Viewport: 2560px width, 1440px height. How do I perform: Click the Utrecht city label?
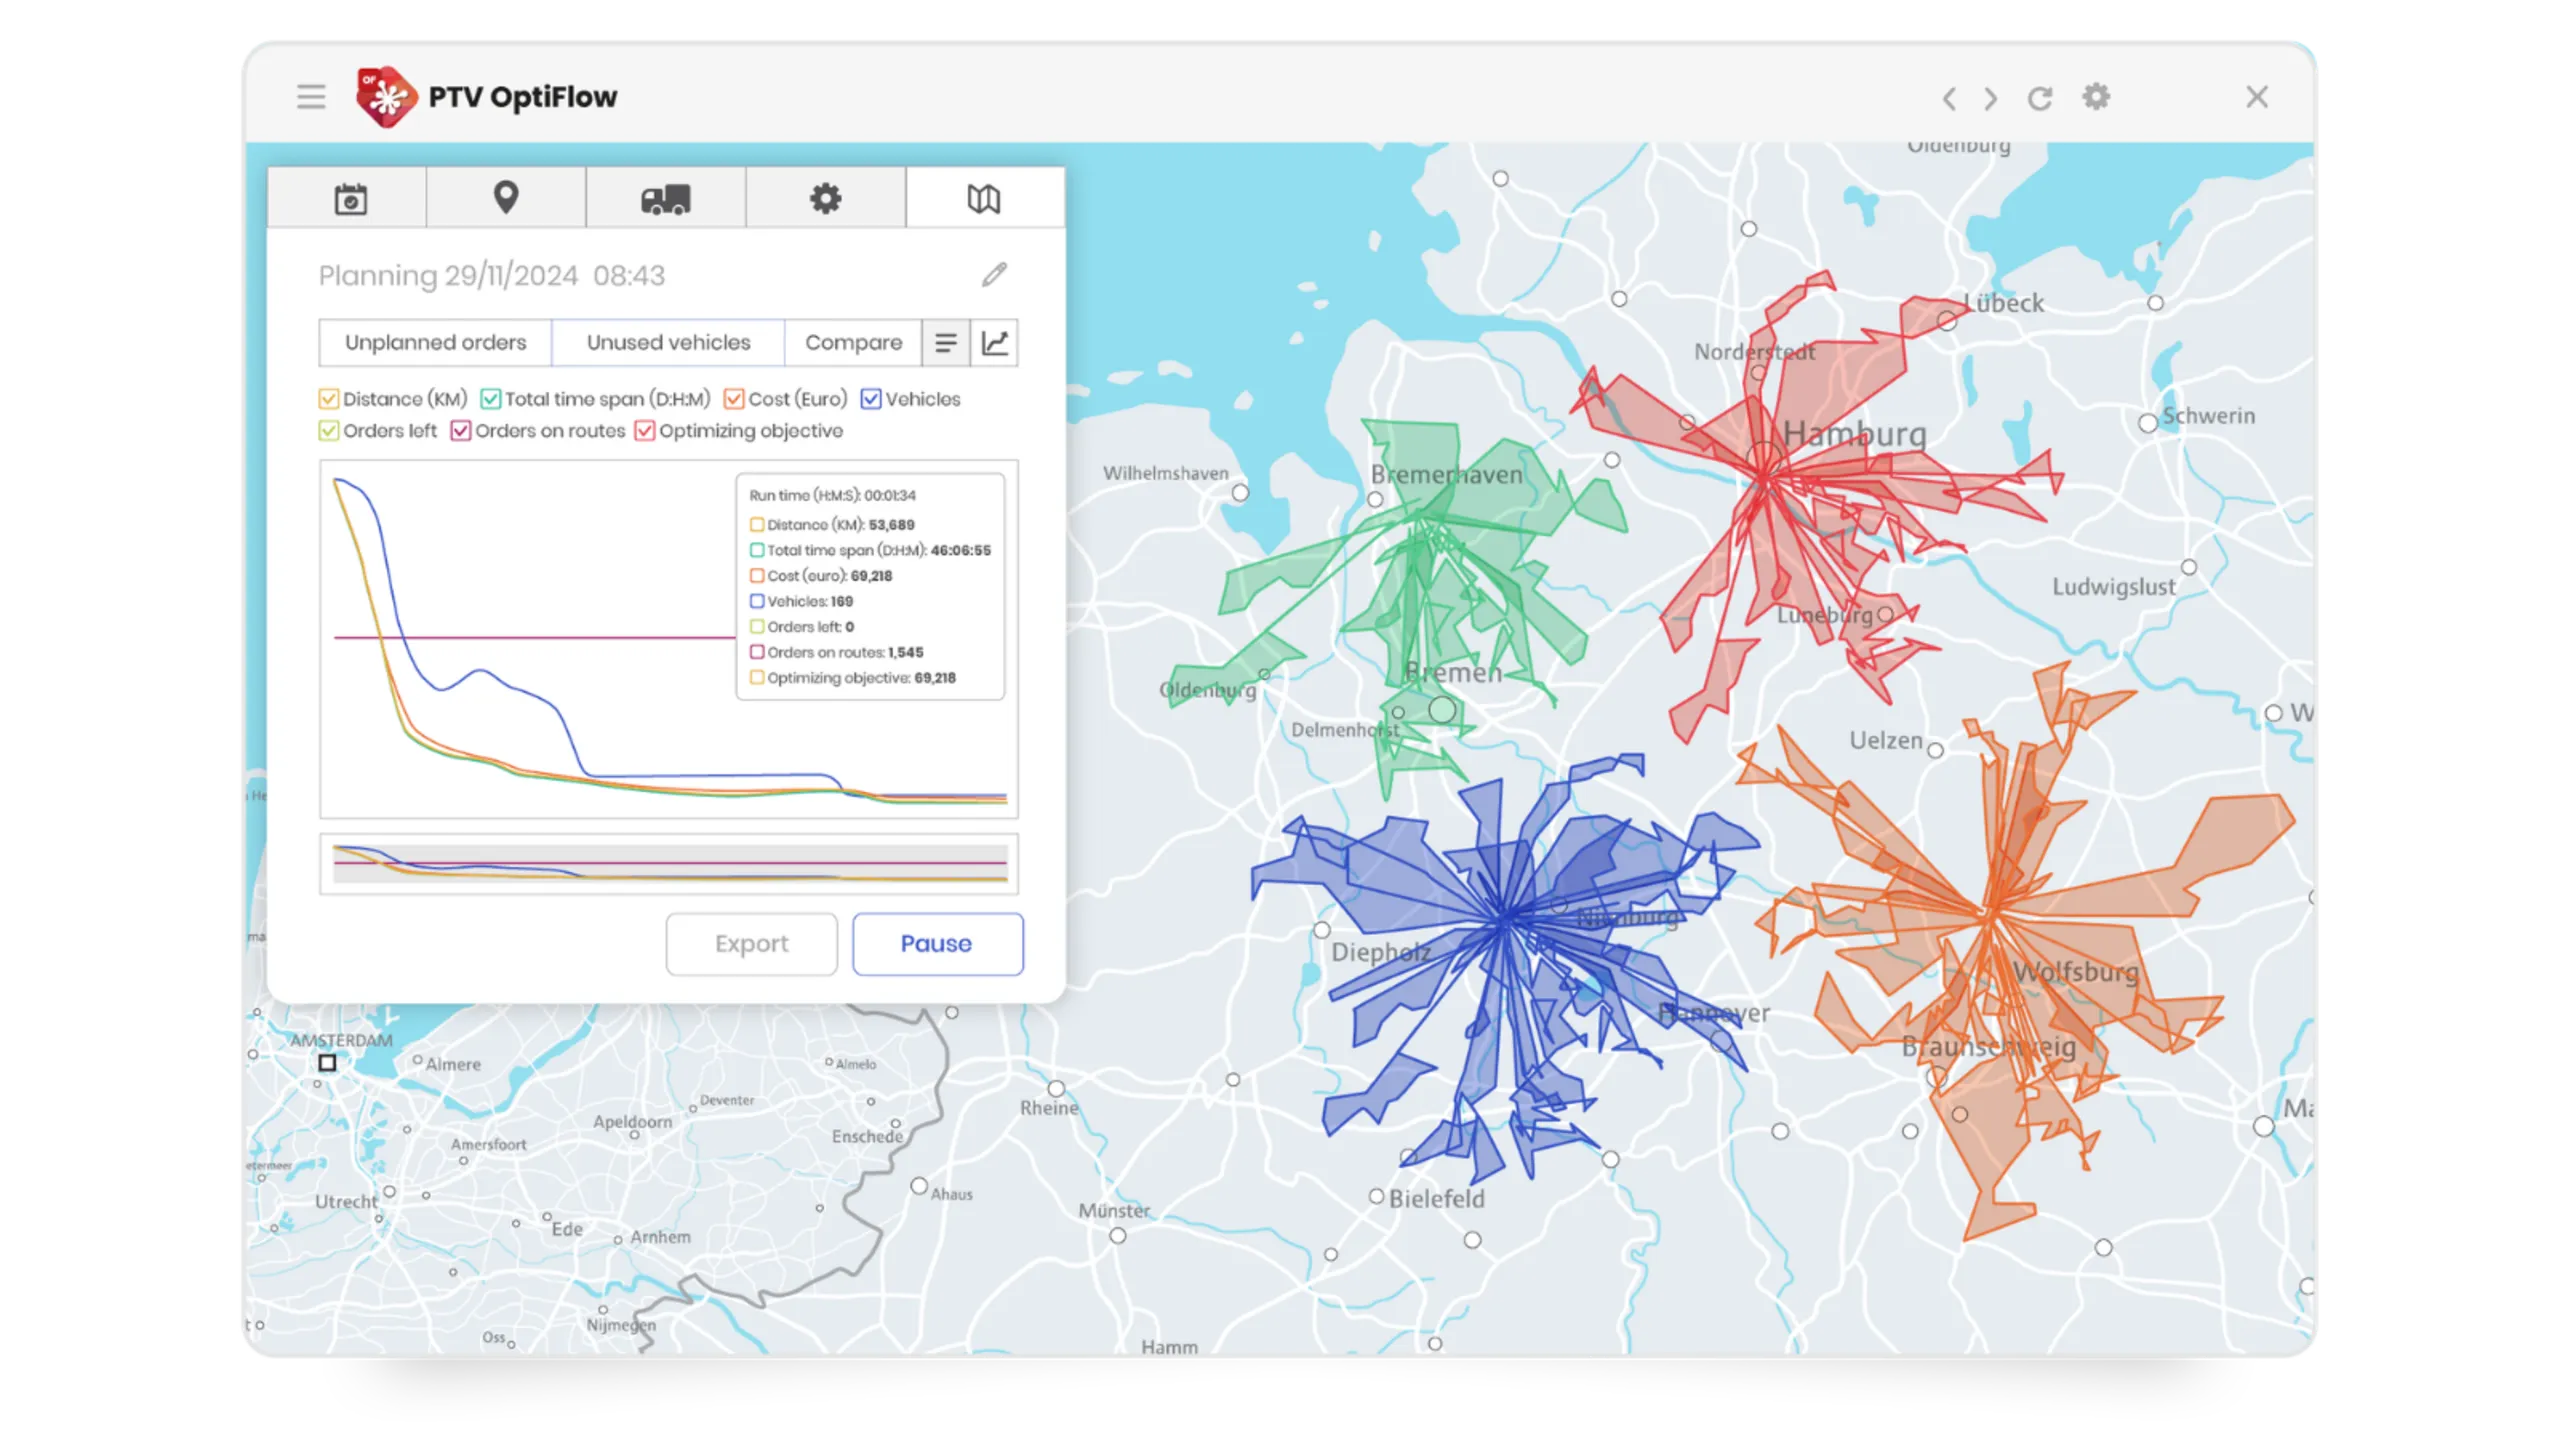(346, 1202)
